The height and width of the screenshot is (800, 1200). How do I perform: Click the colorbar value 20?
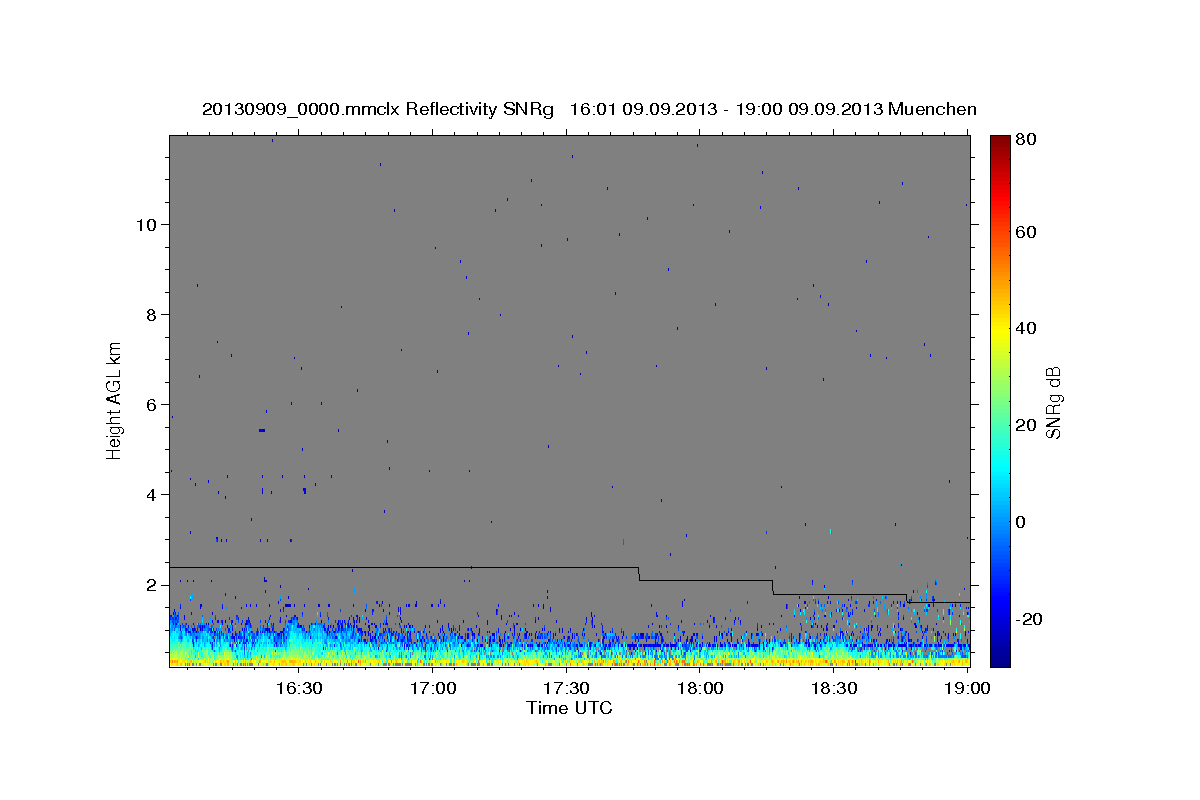[1027, 425]
